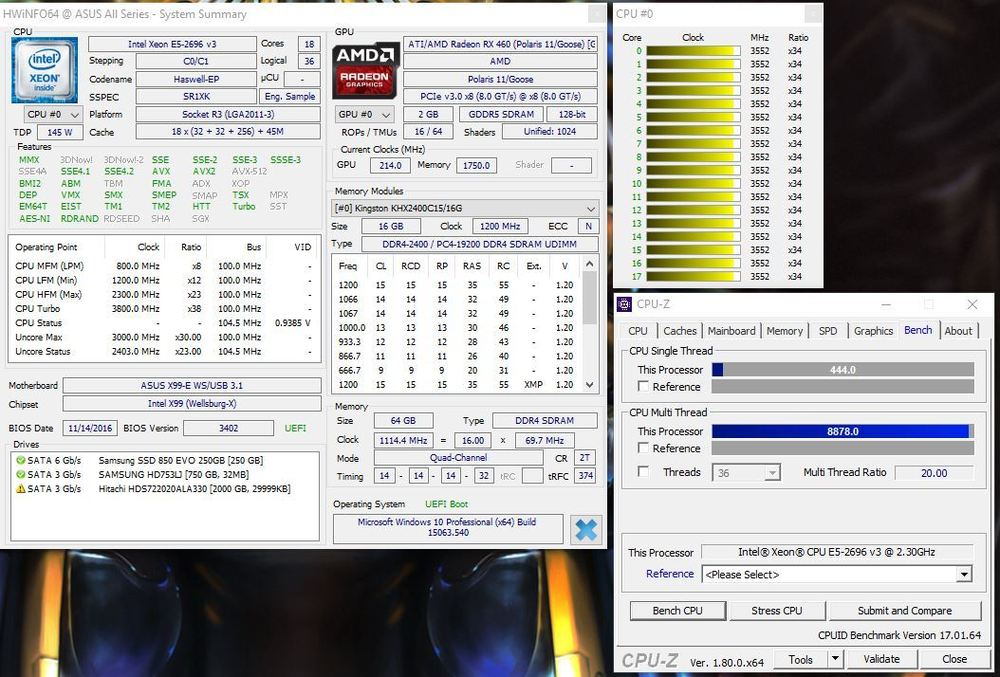
Task: Click the GPU clock value 214.0
Action: [x=390, y=166]
